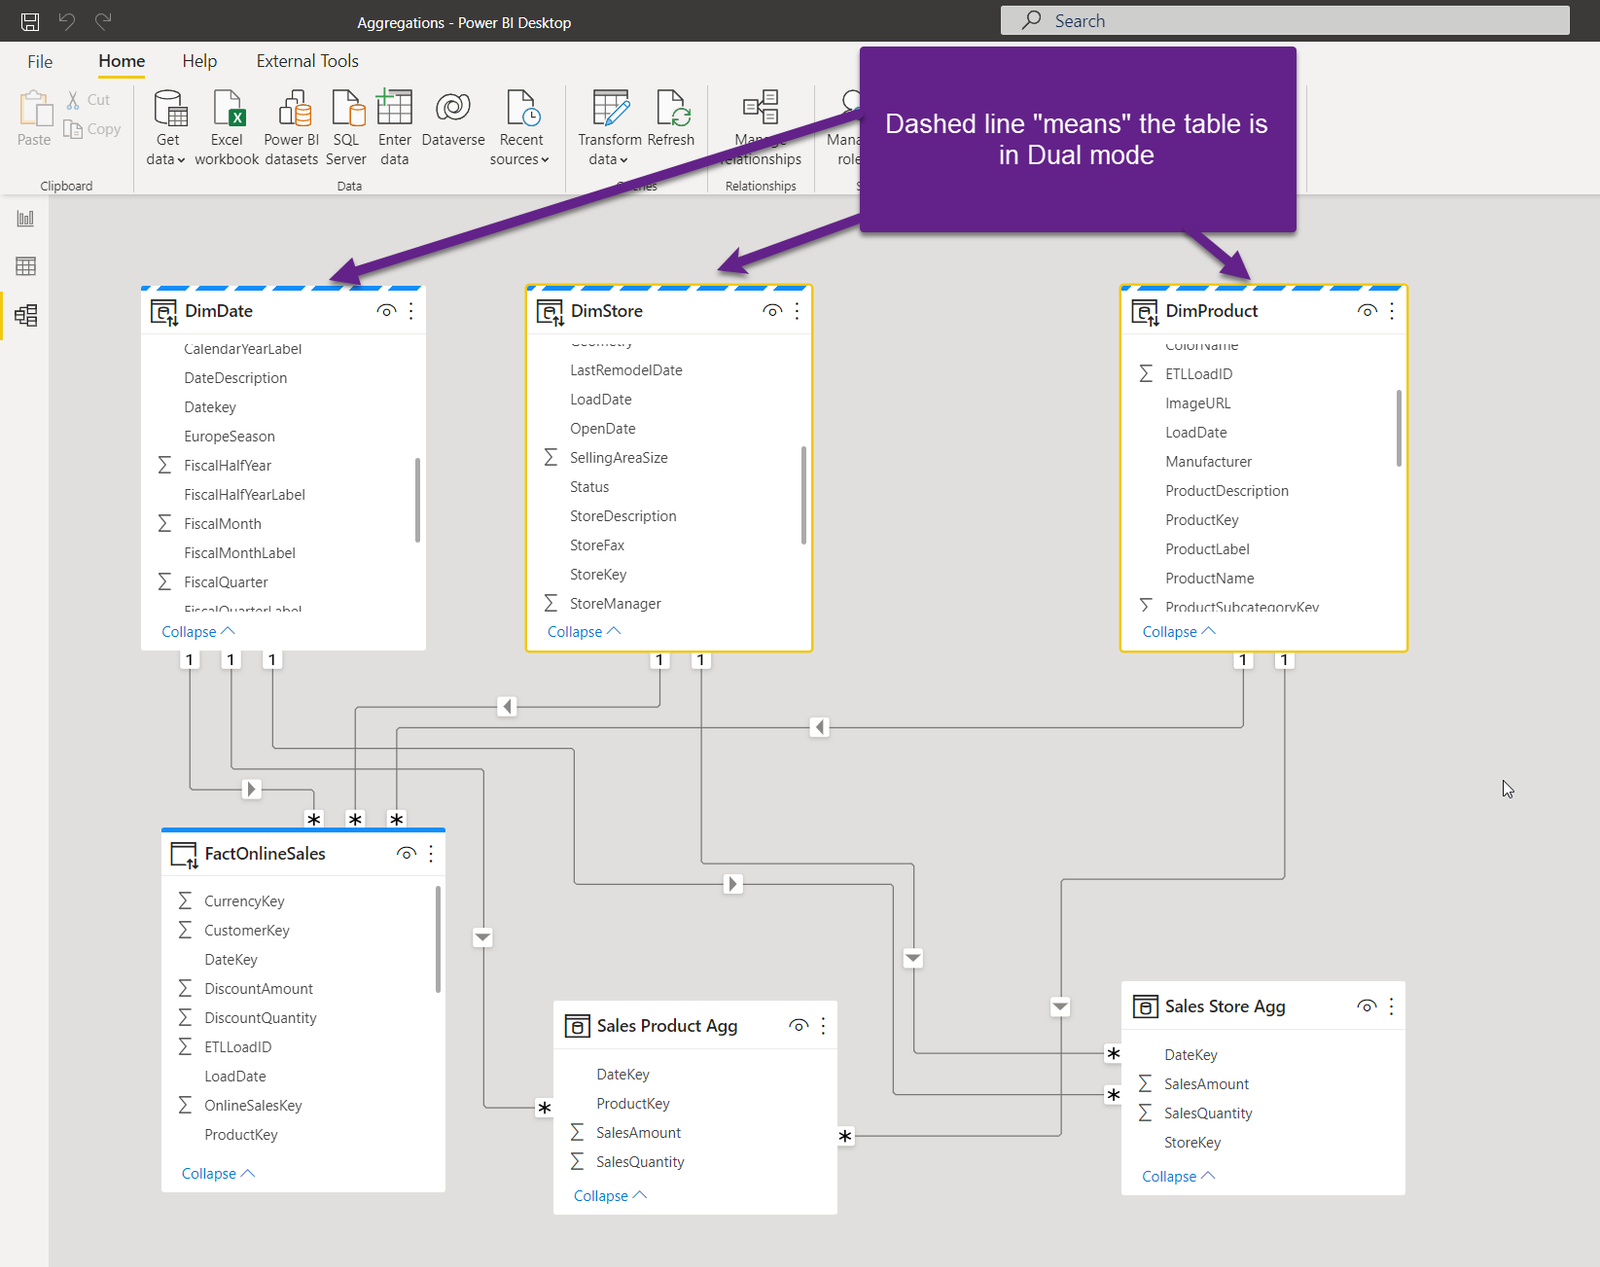Hide the Sales Store Agg table
The height and width of the screenshot is (1267, 1600).
click(1366, 1006)
